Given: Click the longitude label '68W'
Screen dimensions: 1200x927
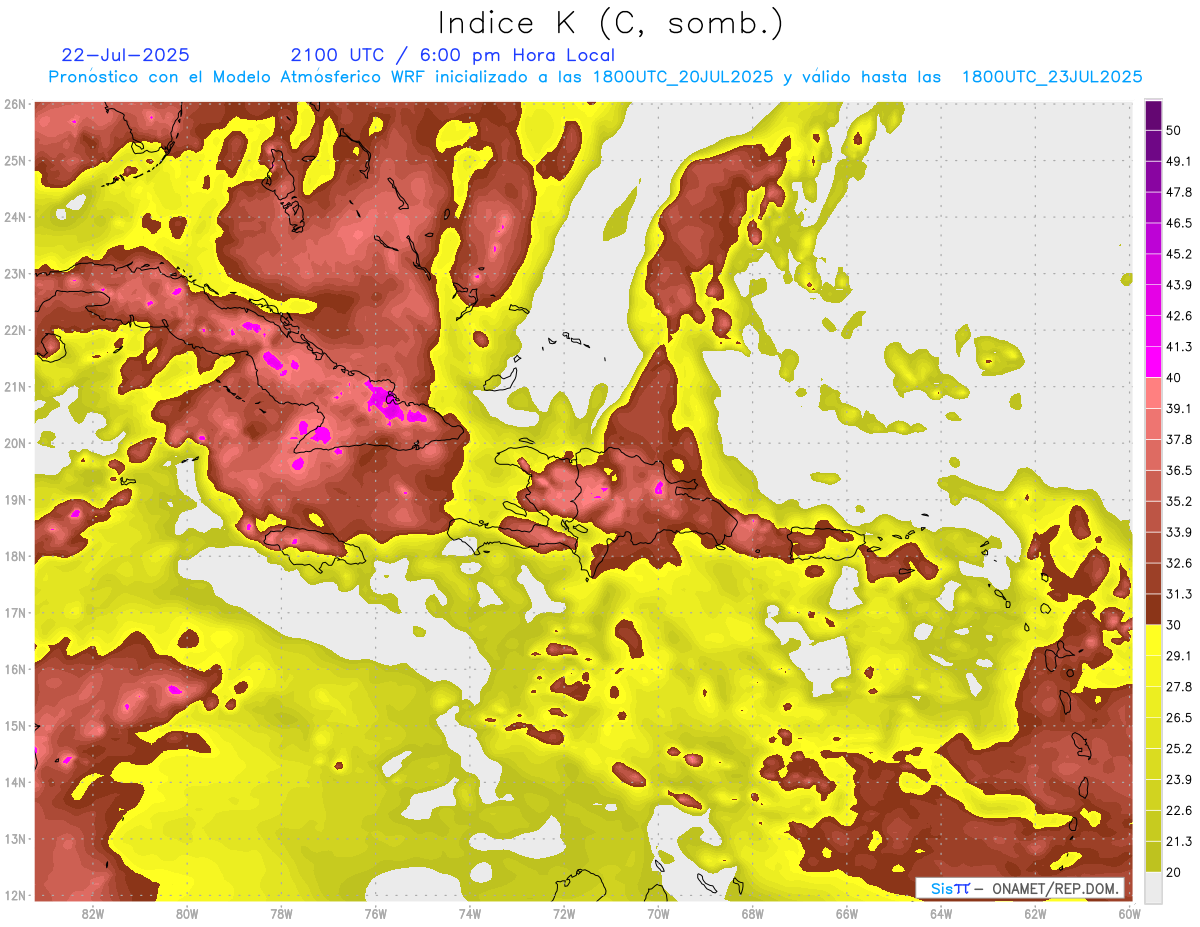Looking at the screenshot, I should coord(753,914).
